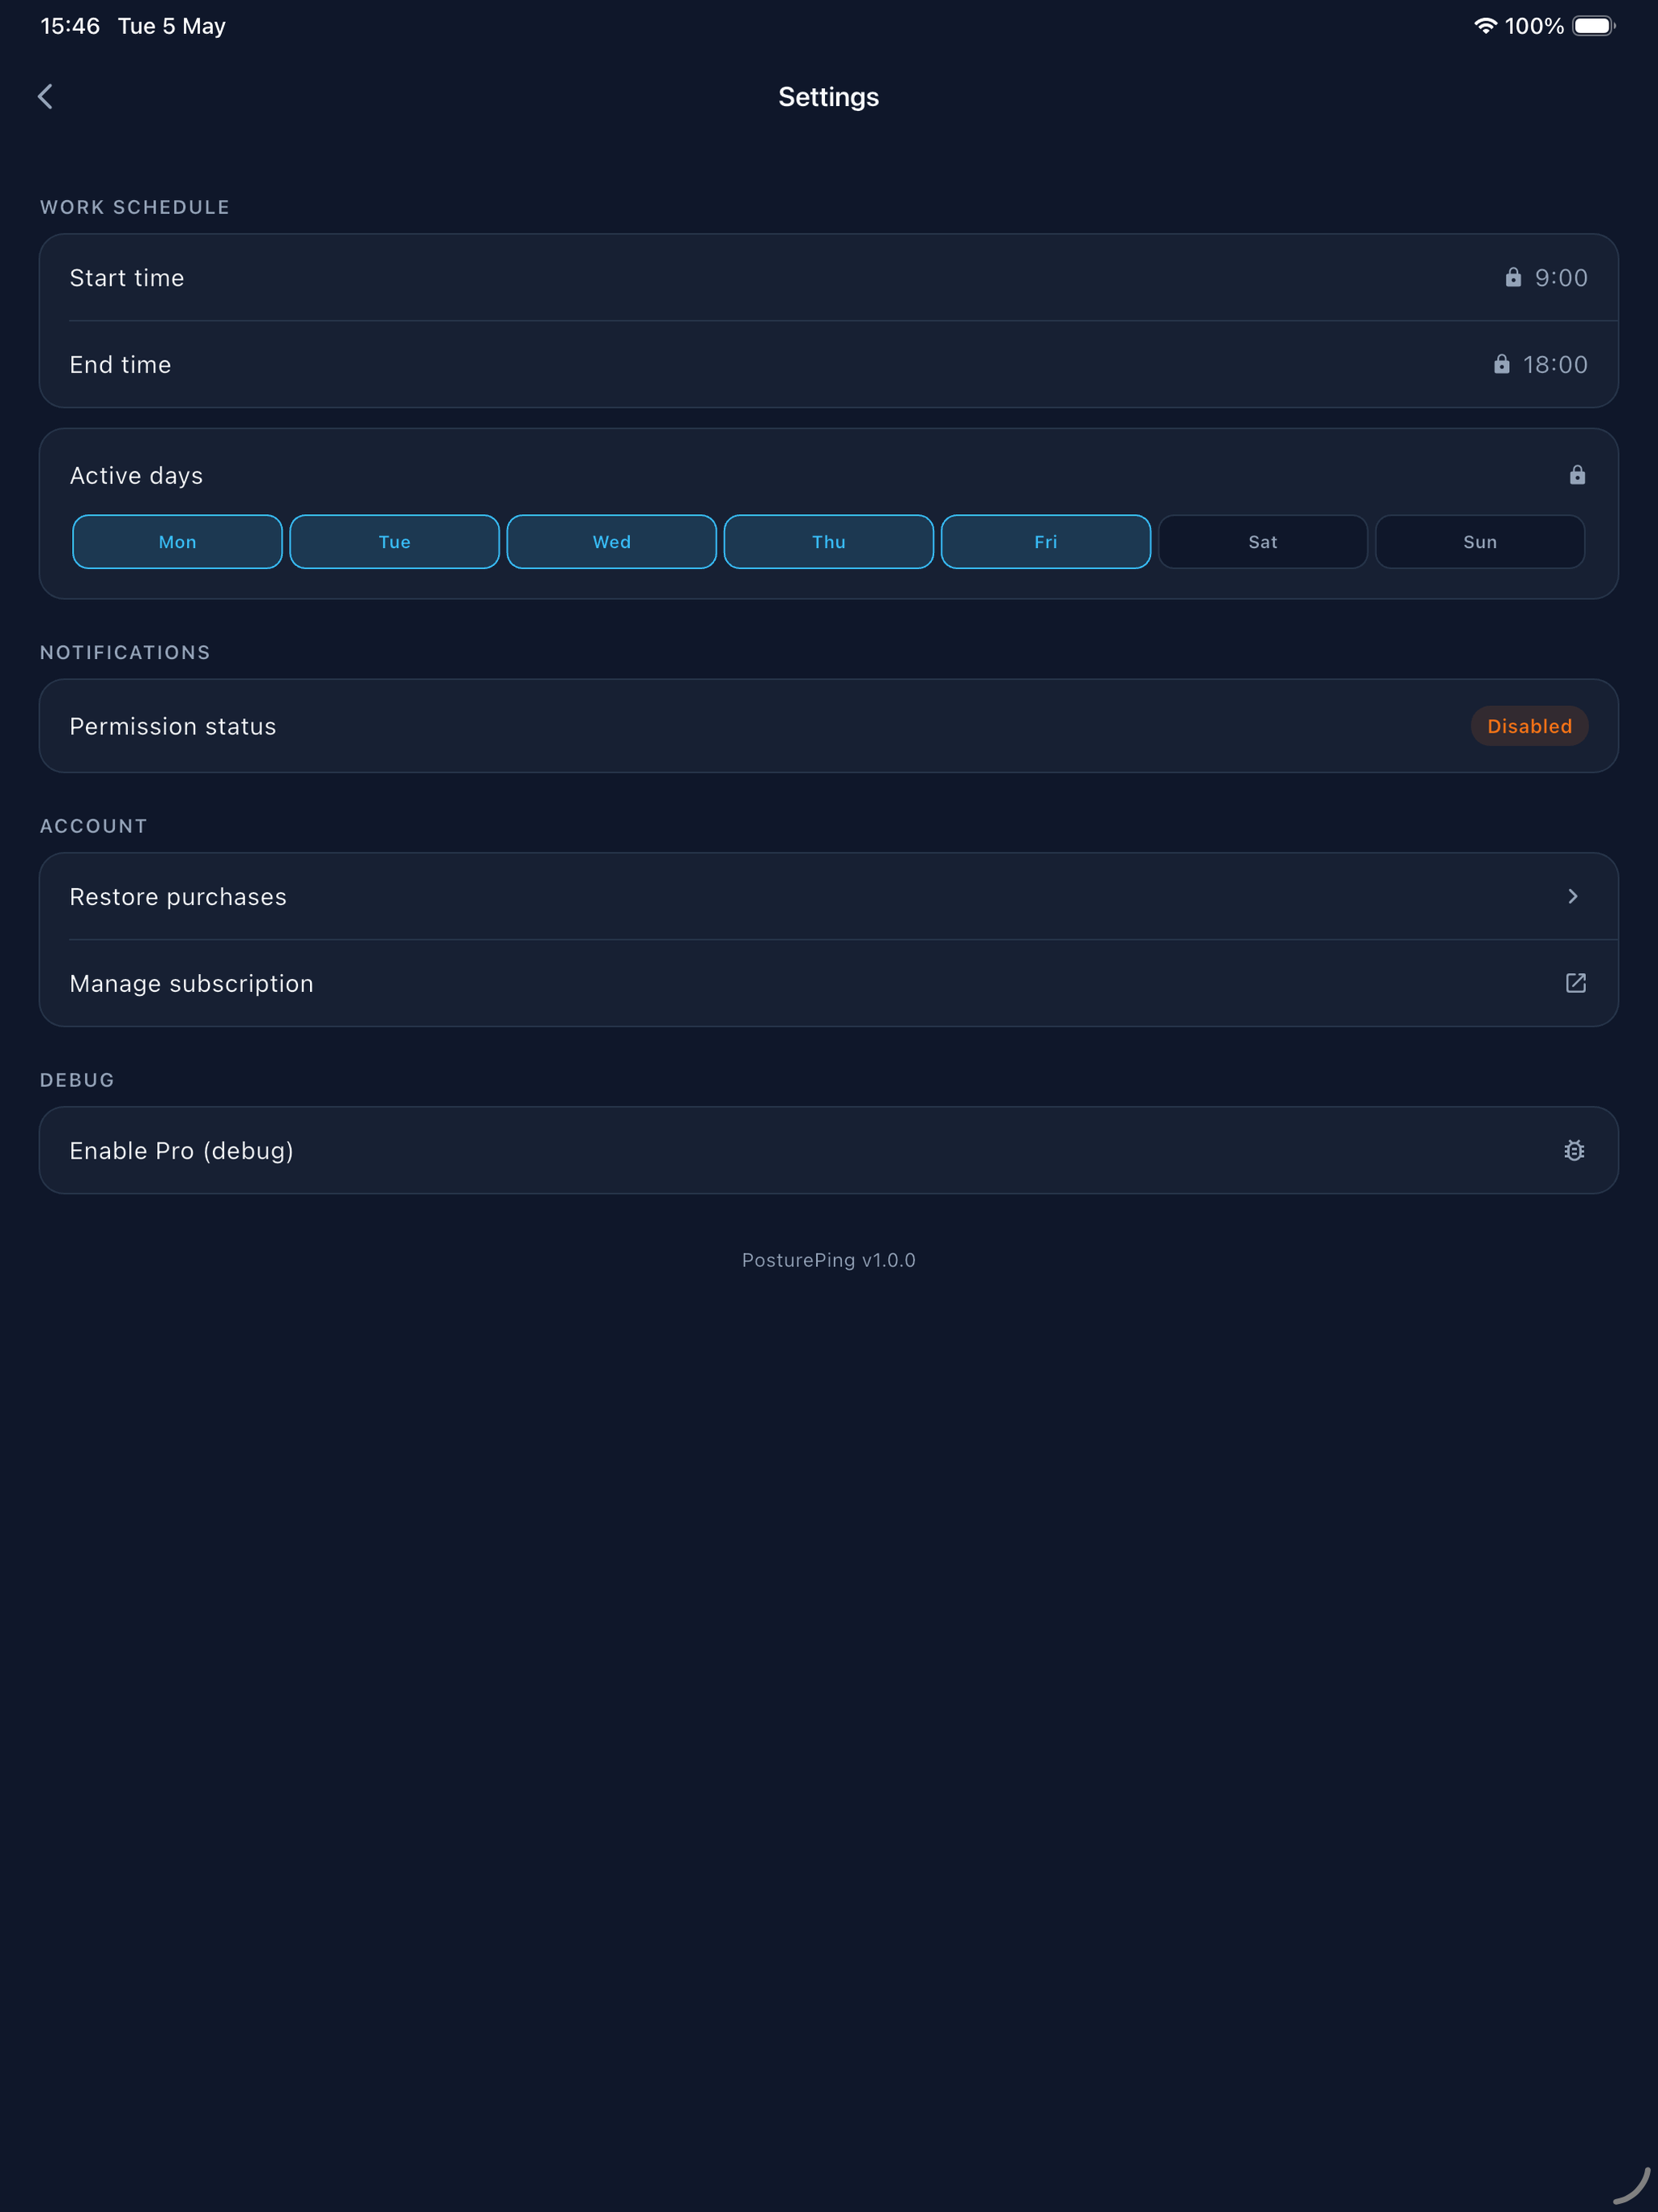This screenshot has height=2212, width=1658.
Task: Go back using the top-left arrow
Action: click(x=45, y=97)
